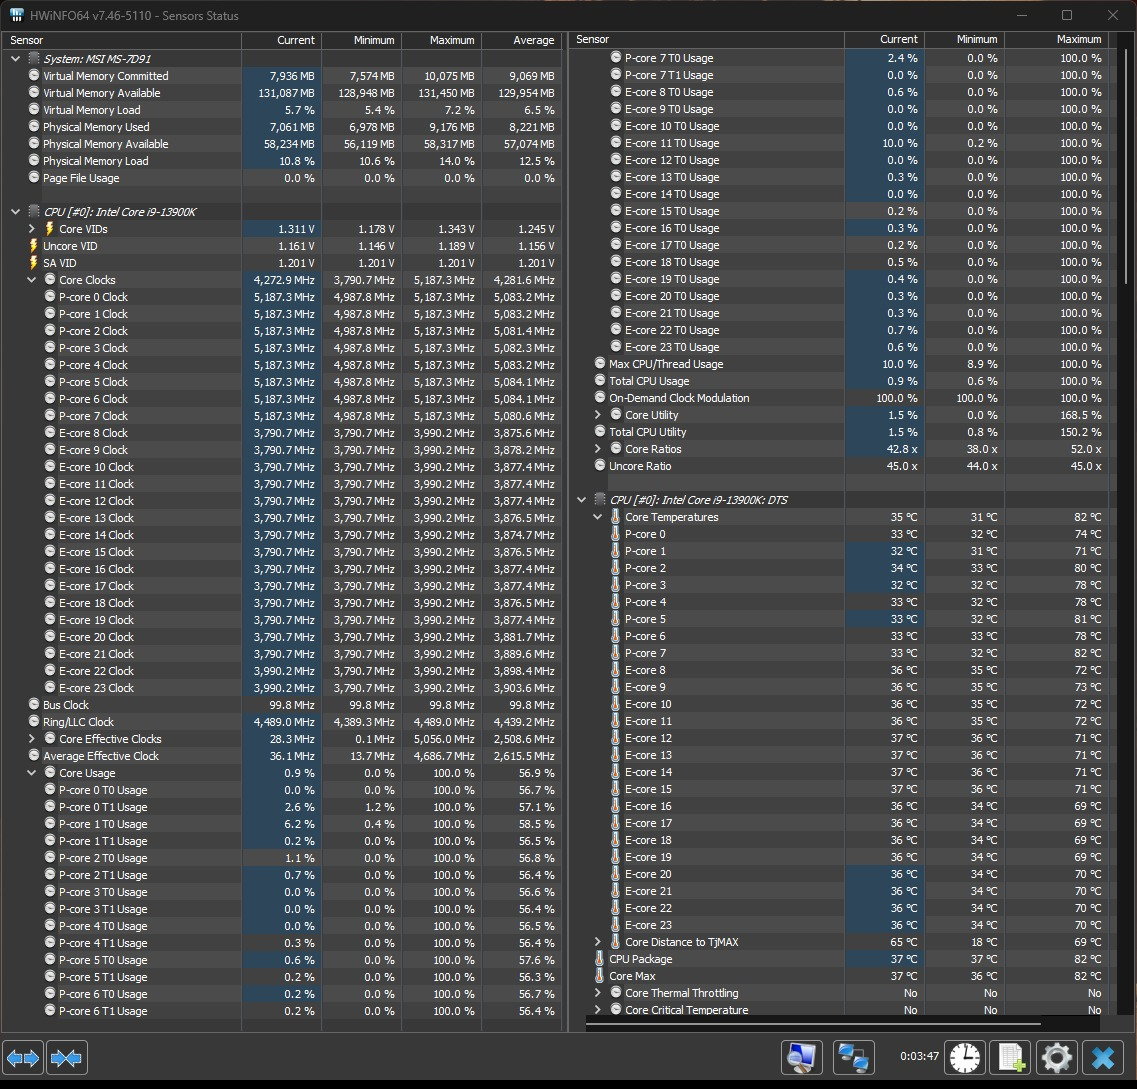Click the right pane's Minimum column header
This screenshot has height=1089, width=1137.
pyautogui.click(x=964, y=39)
